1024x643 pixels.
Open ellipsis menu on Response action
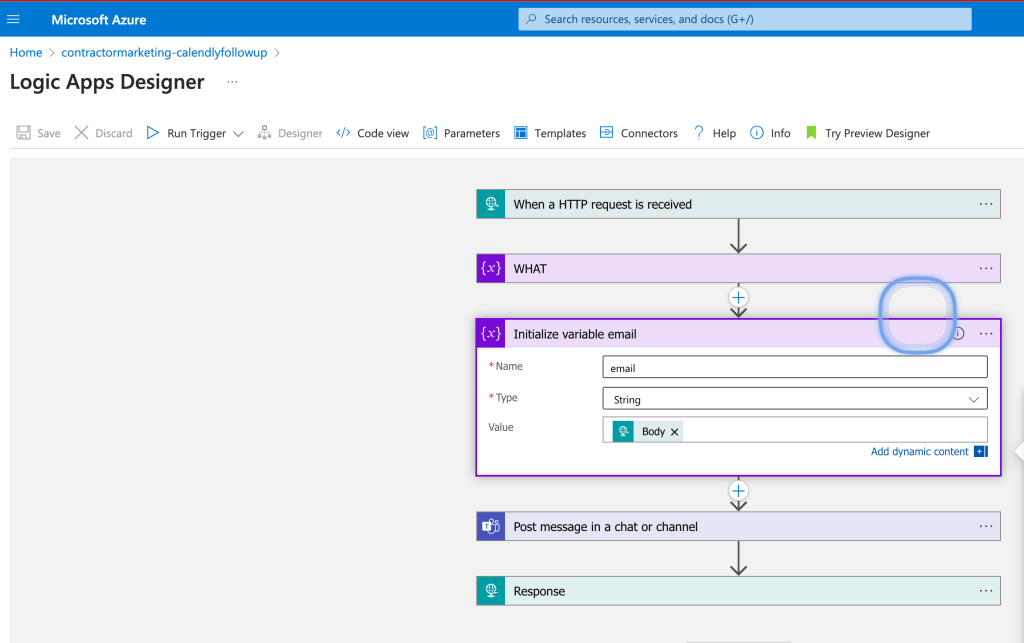986,591
